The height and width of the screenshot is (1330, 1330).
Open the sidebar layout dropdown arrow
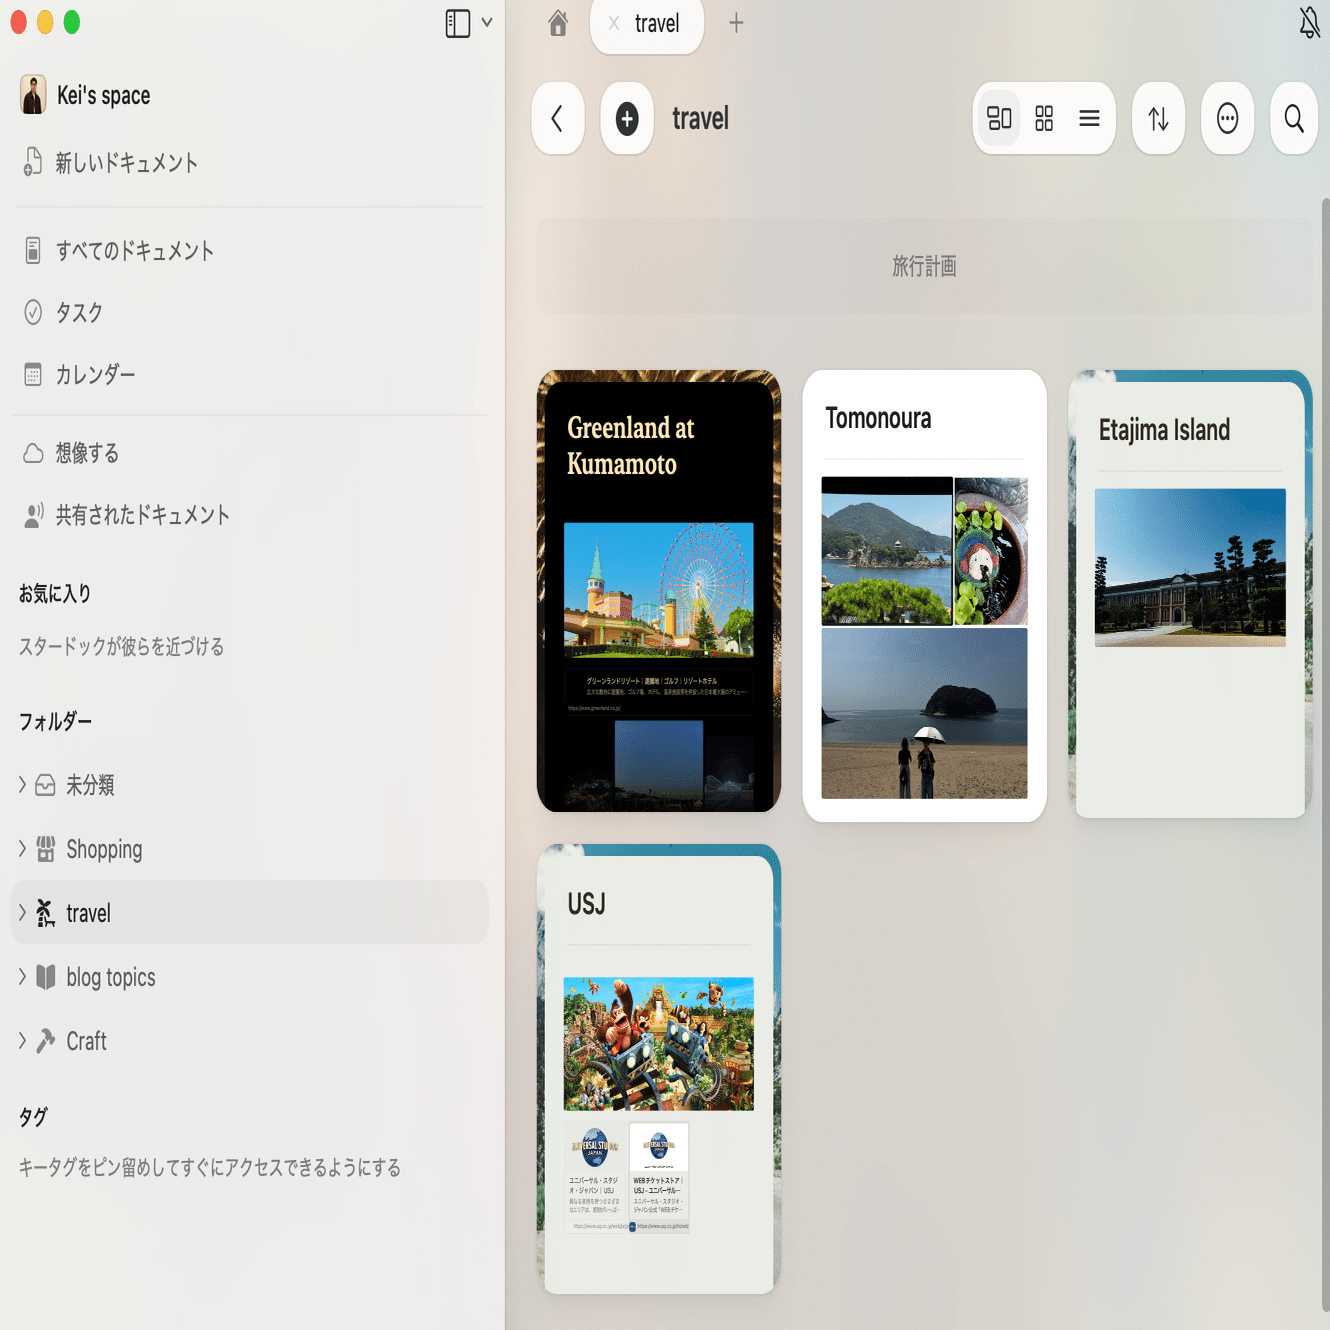click(x=487, y=22)
